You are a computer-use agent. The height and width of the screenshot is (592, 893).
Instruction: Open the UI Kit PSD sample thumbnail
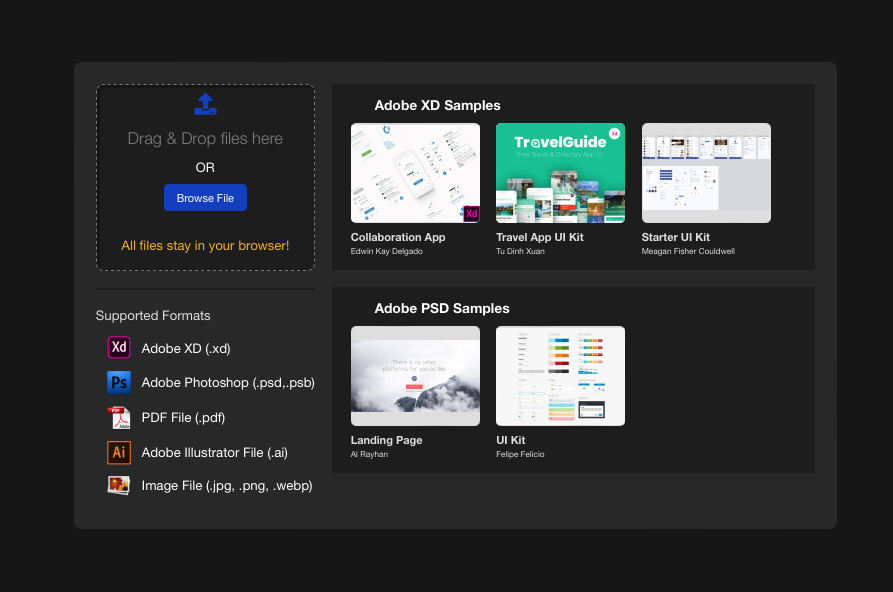click(560, 375)
